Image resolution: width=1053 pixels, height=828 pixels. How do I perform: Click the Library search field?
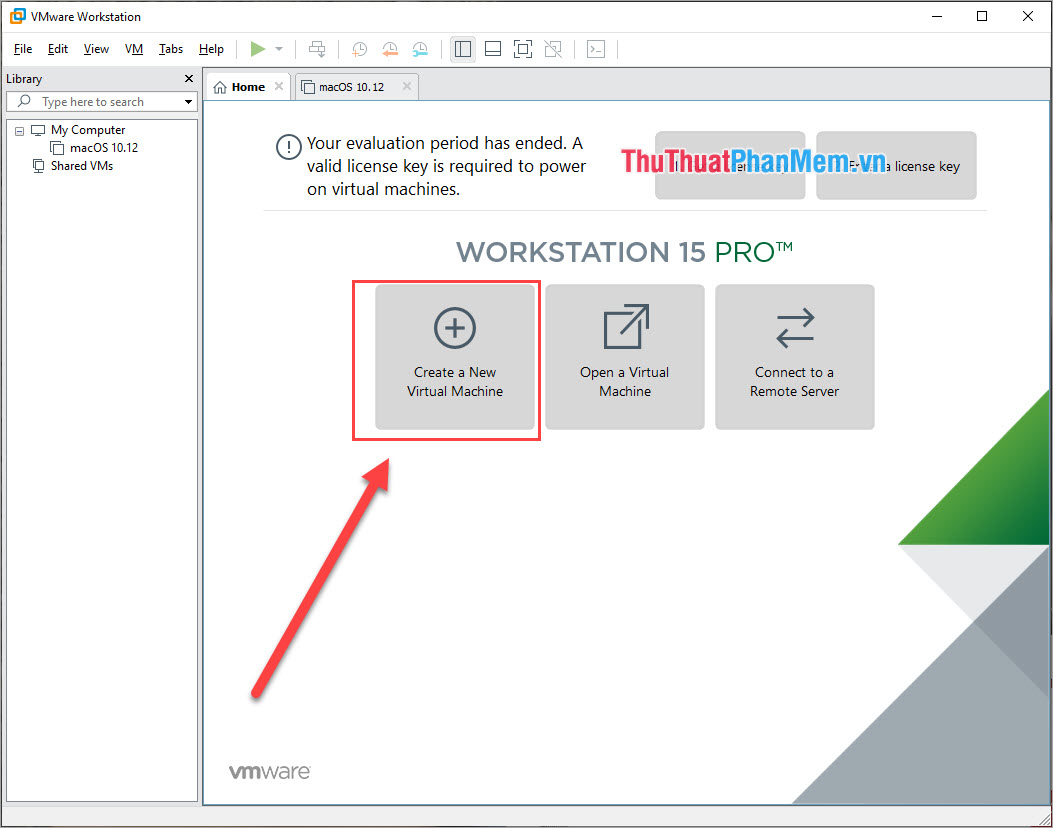tap(105, 102)
